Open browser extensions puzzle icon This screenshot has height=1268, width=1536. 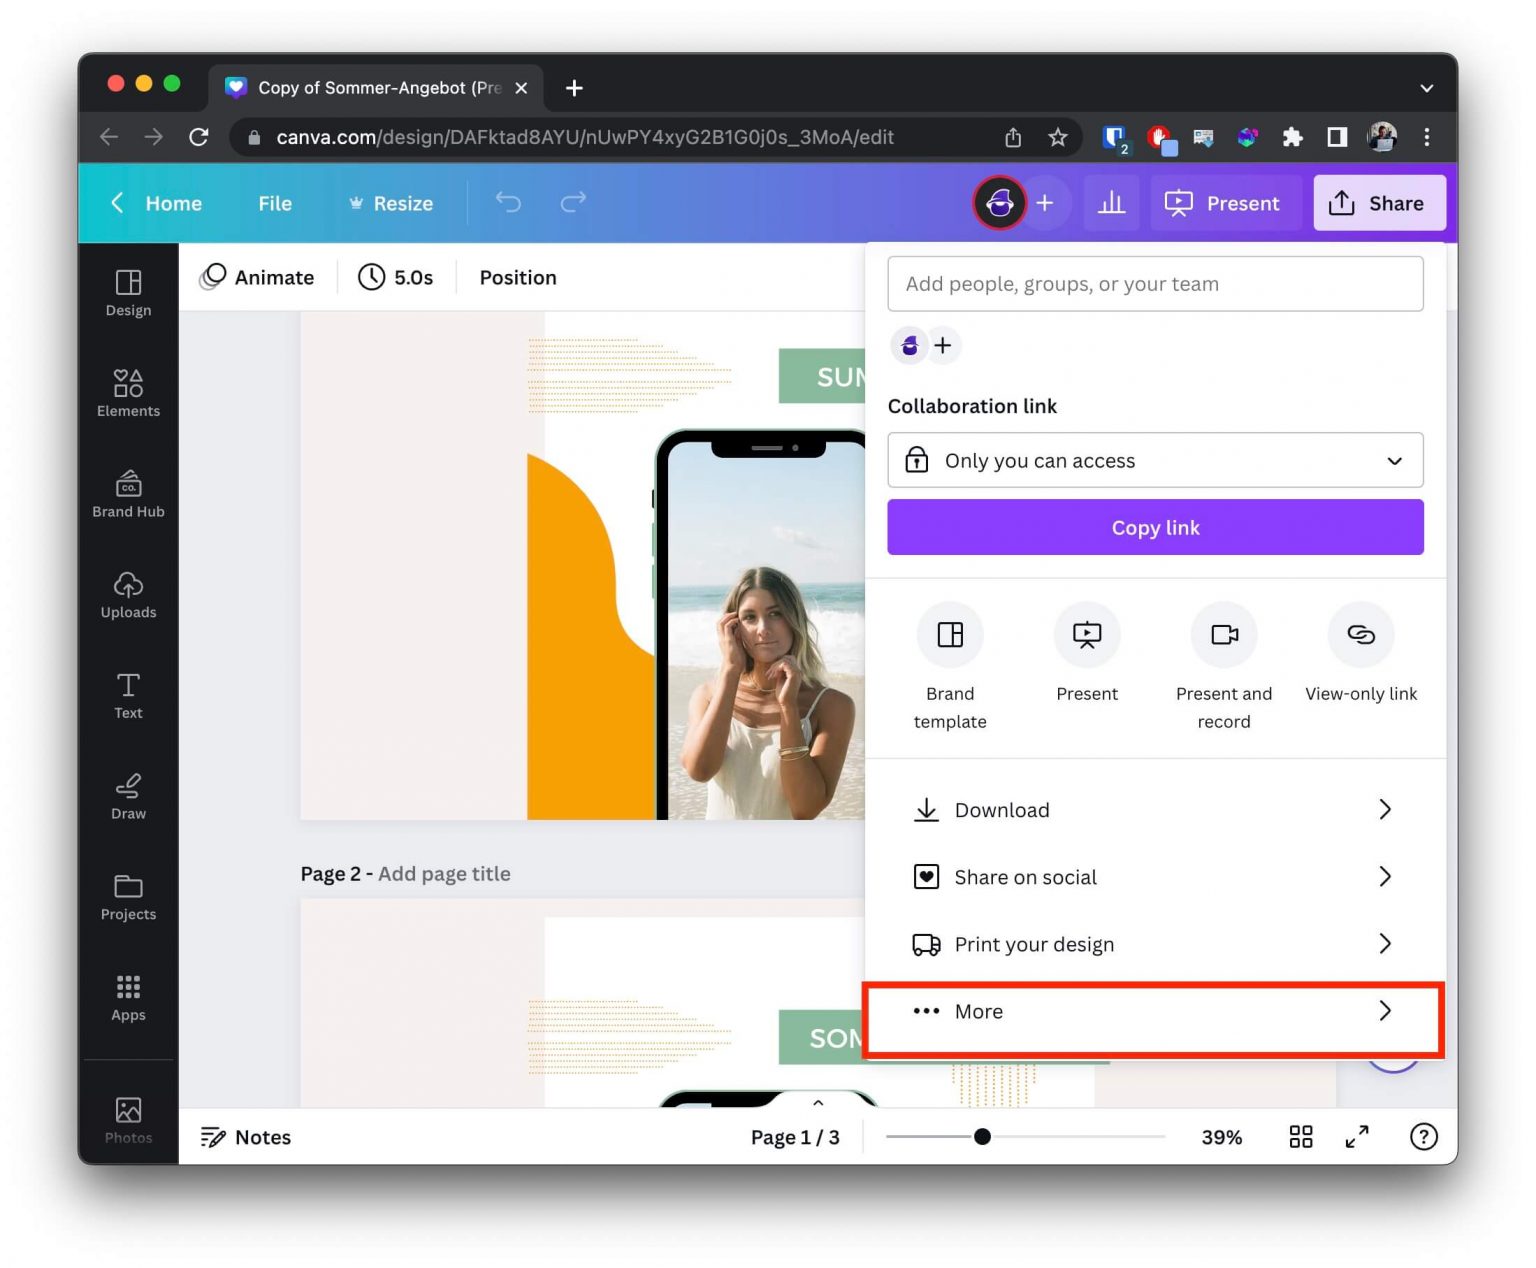[1292, 137]
